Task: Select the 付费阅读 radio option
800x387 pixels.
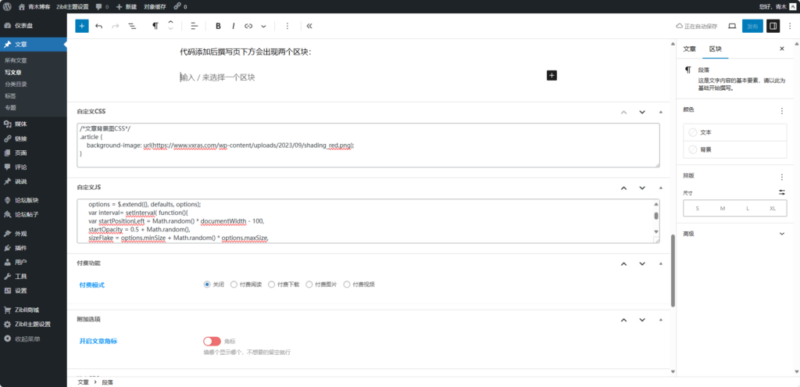Action: tap(234, 285)
